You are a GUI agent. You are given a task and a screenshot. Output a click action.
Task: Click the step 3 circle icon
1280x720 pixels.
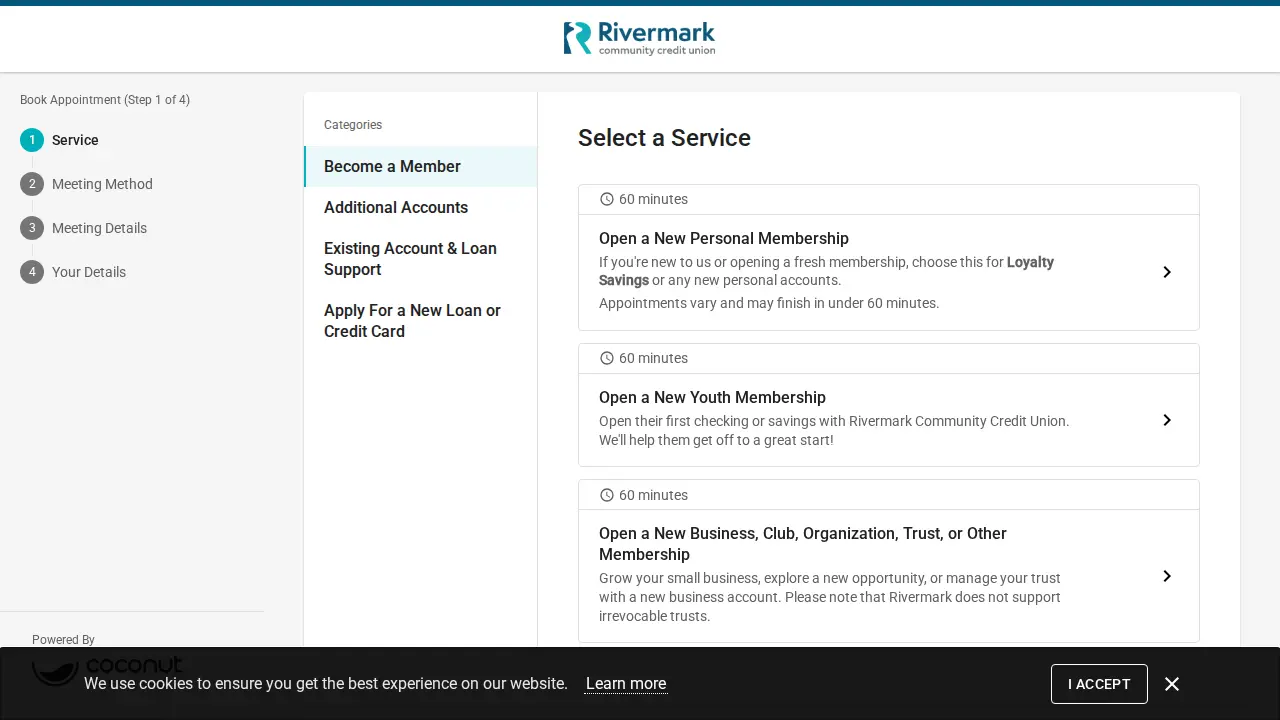point(32,228)
